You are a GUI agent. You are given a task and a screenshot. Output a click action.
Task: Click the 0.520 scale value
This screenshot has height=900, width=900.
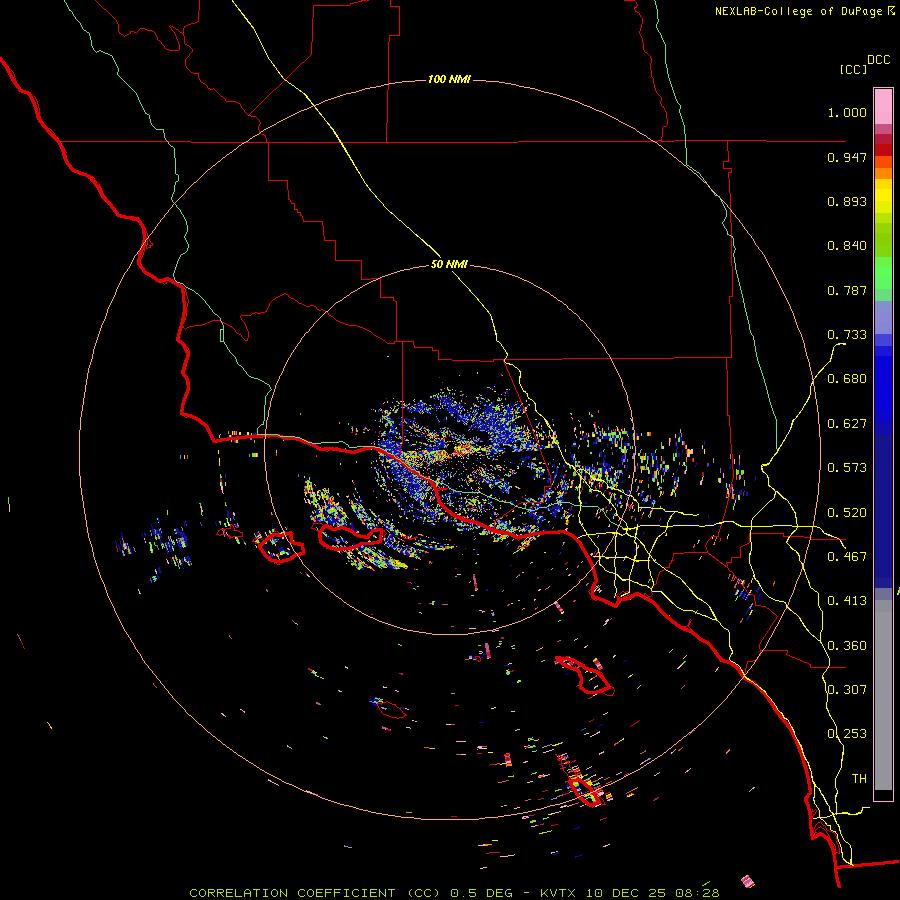click(847, 513)
